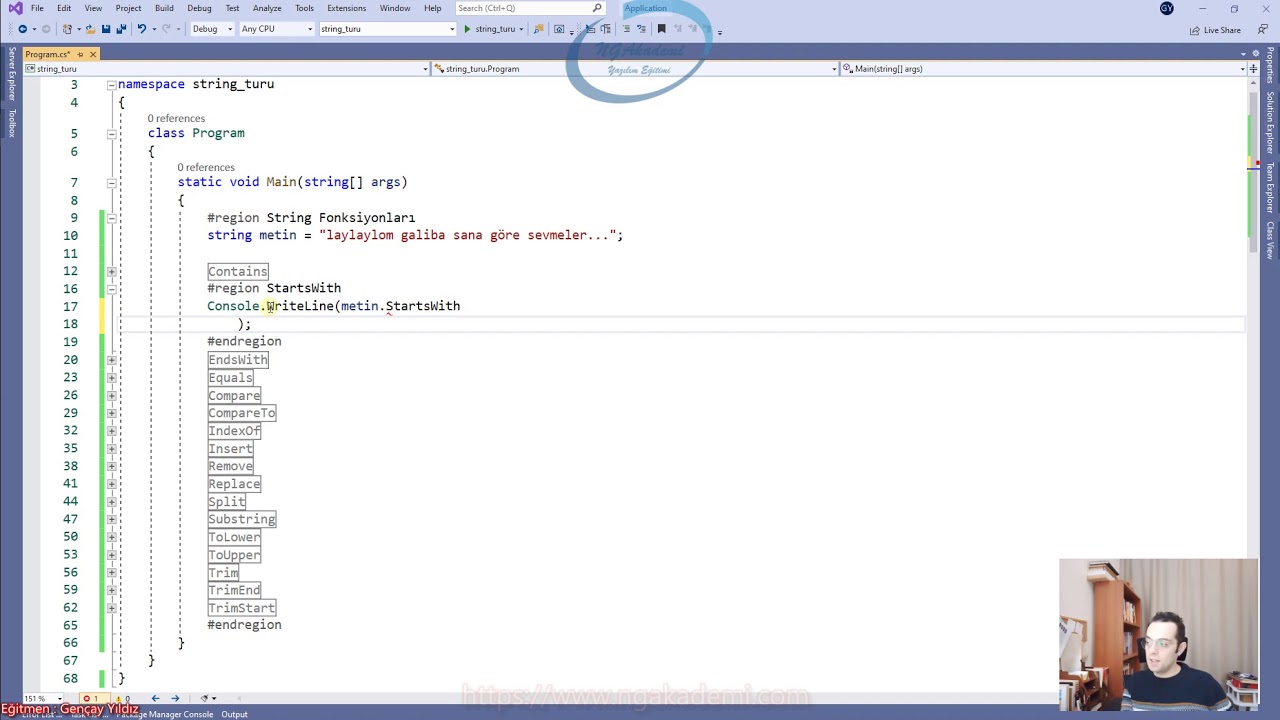
Task: Open the Team Explorer side tab
Action: tap(1270, 188)
